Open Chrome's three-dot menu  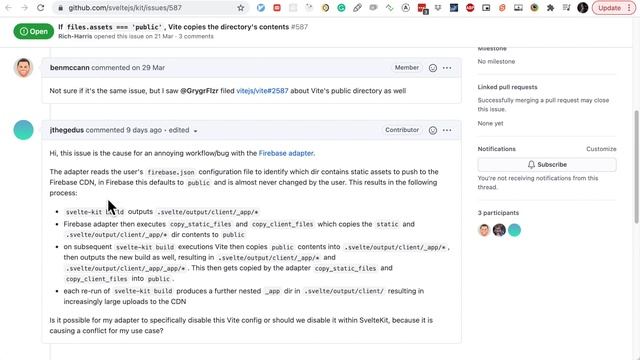(x=629, y=8)
